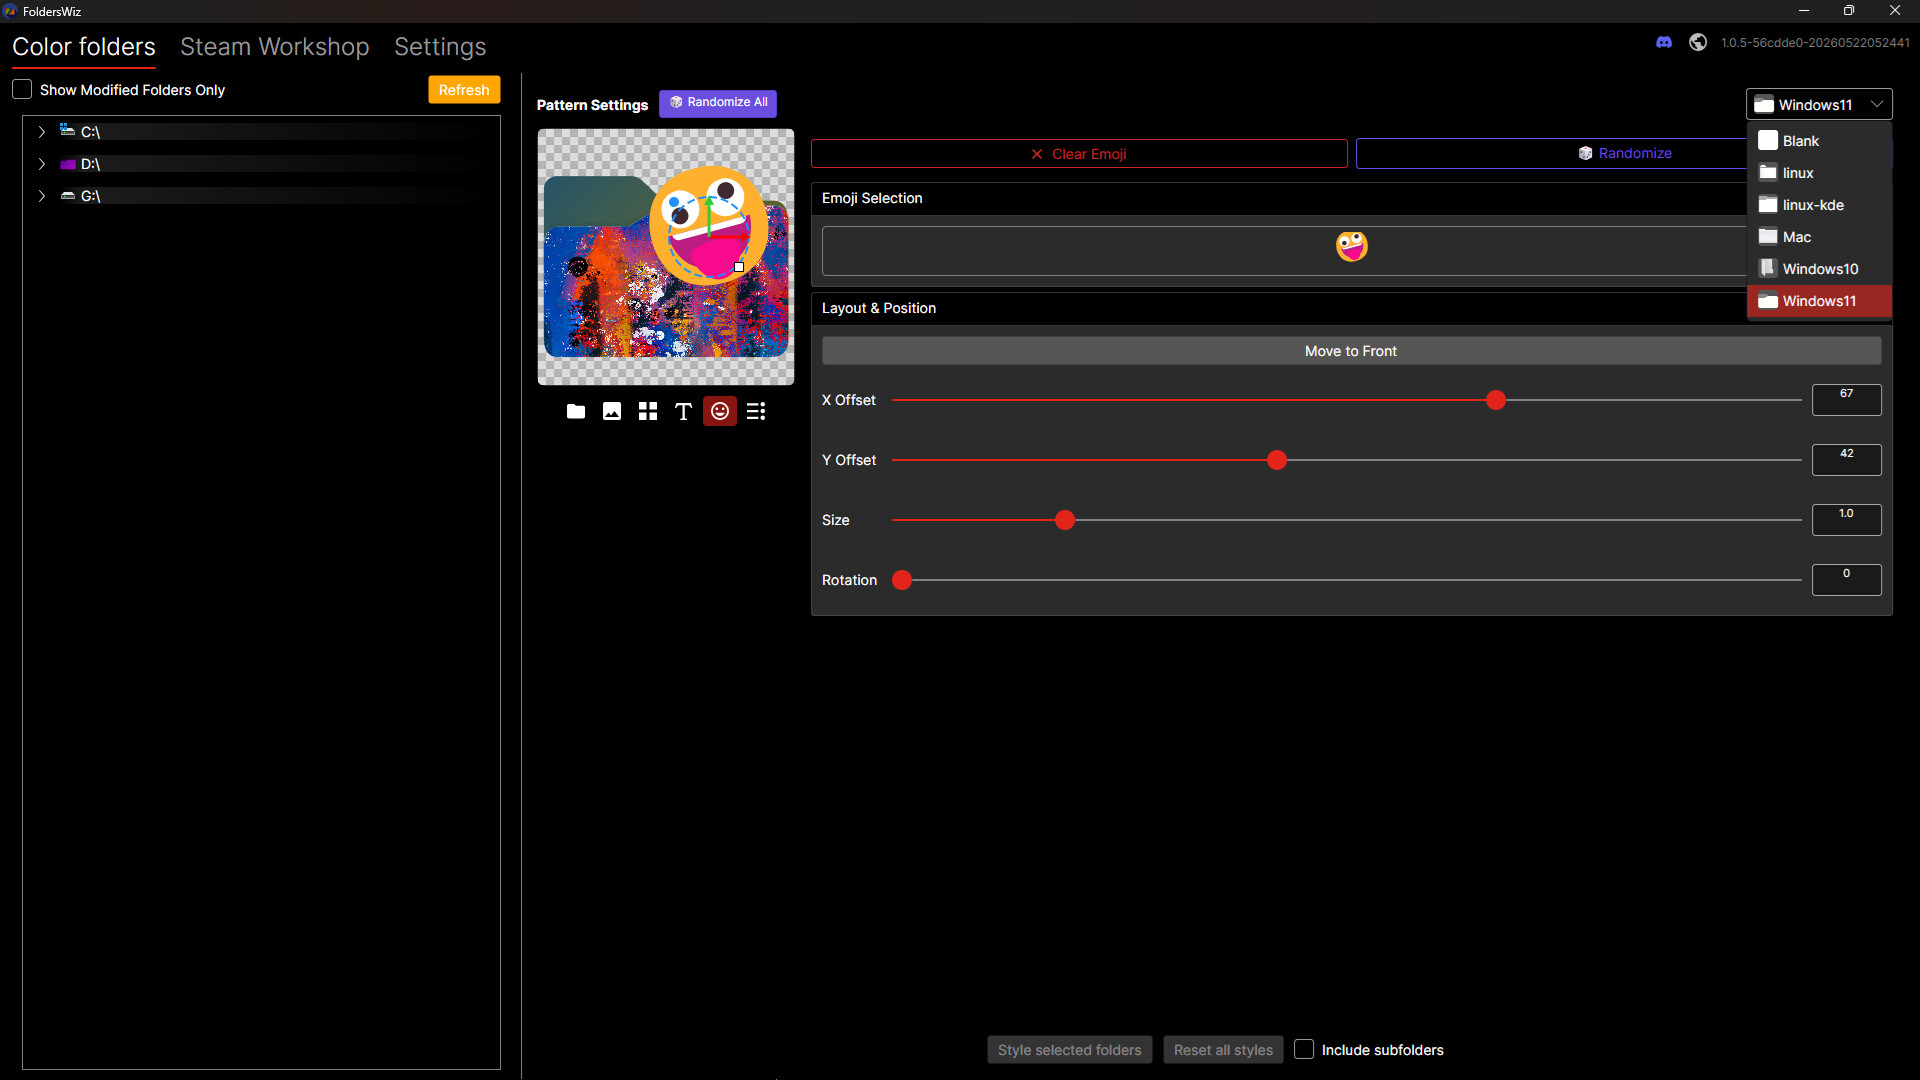This screenshot has height=1080, width=1920.
Task: Click the X Offset value field
Action: click(1846, 400)
